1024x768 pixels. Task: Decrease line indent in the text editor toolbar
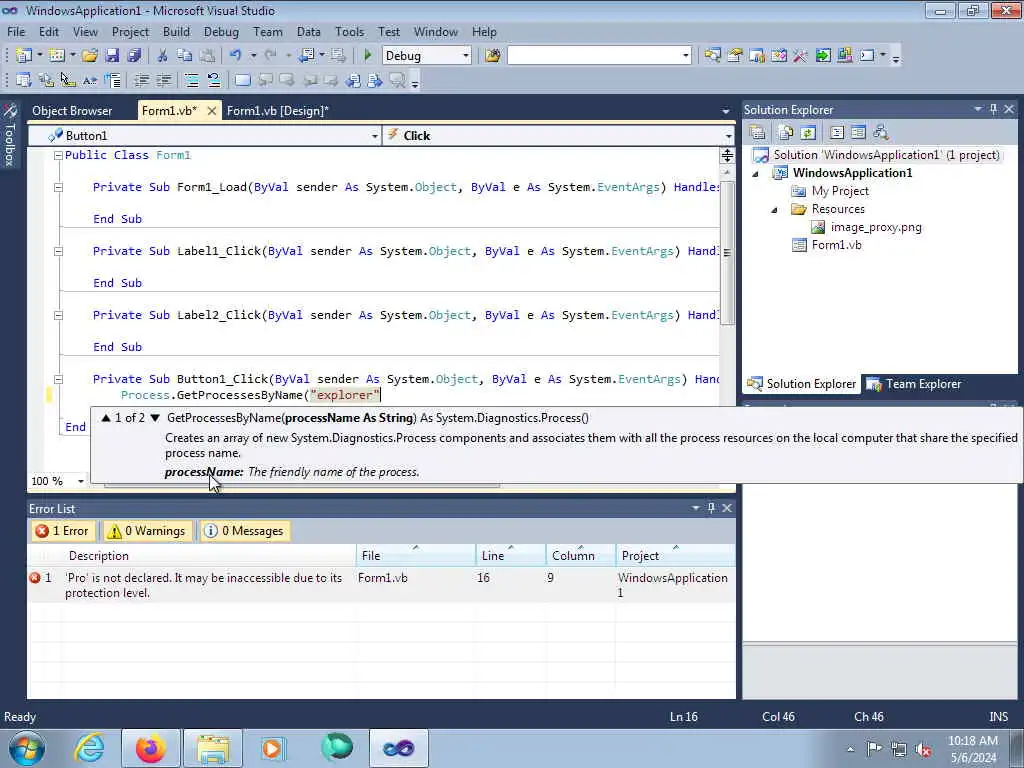(141, 80)
